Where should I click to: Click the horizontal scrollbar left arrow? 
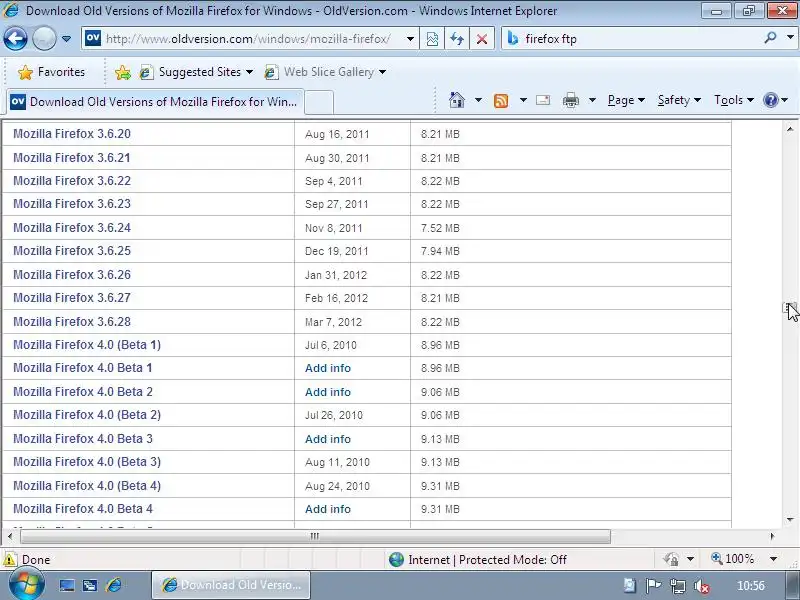pos(10,536)
